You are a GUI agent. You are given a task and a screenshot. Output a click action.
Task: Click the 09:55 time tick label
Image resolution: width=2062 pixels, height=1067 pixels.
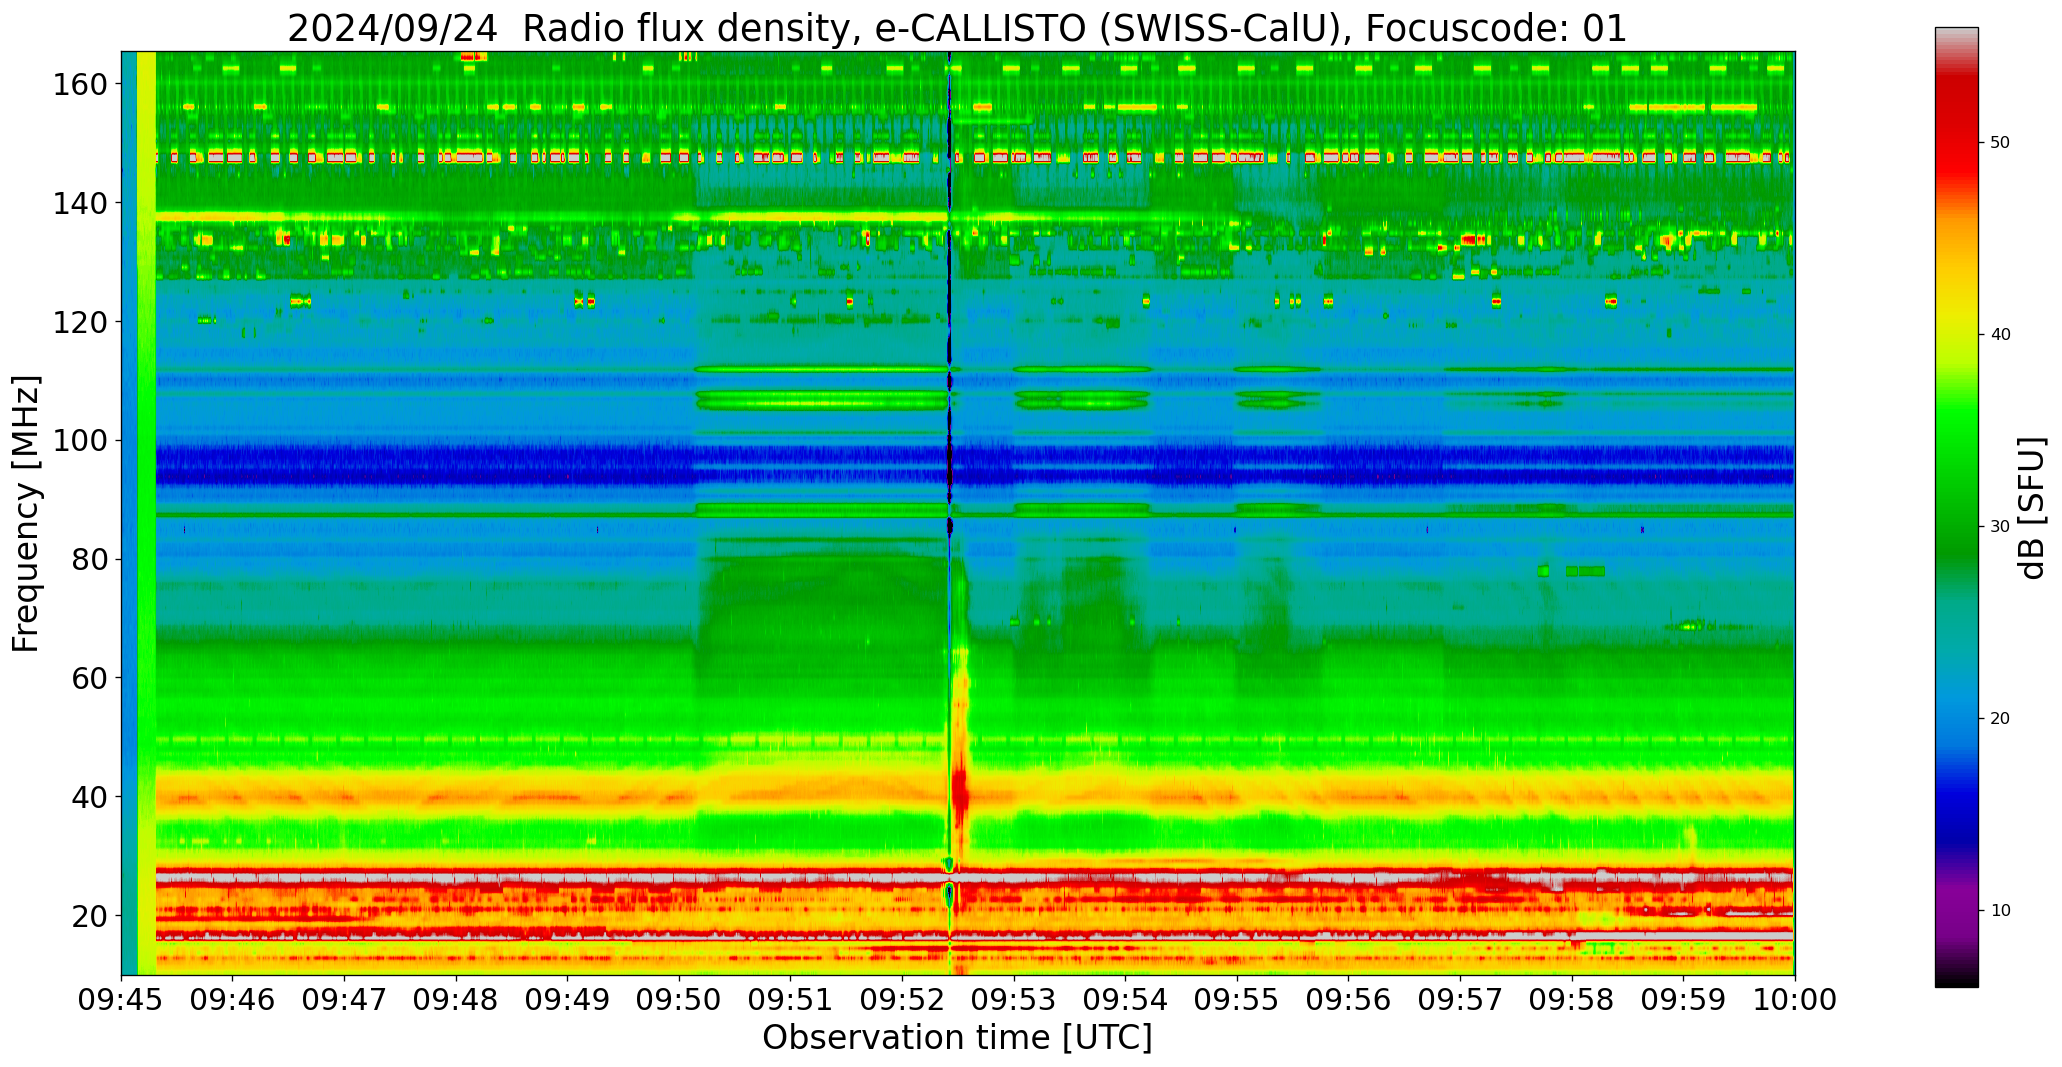1237,1000
